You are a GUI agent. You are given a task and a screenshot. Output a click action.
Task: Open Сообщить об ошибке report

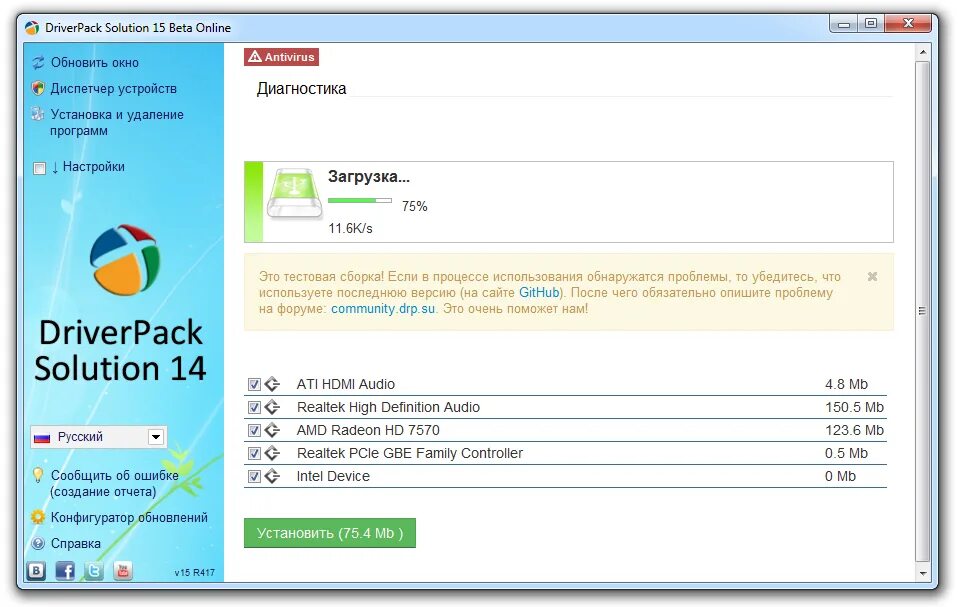pos(115,483)
